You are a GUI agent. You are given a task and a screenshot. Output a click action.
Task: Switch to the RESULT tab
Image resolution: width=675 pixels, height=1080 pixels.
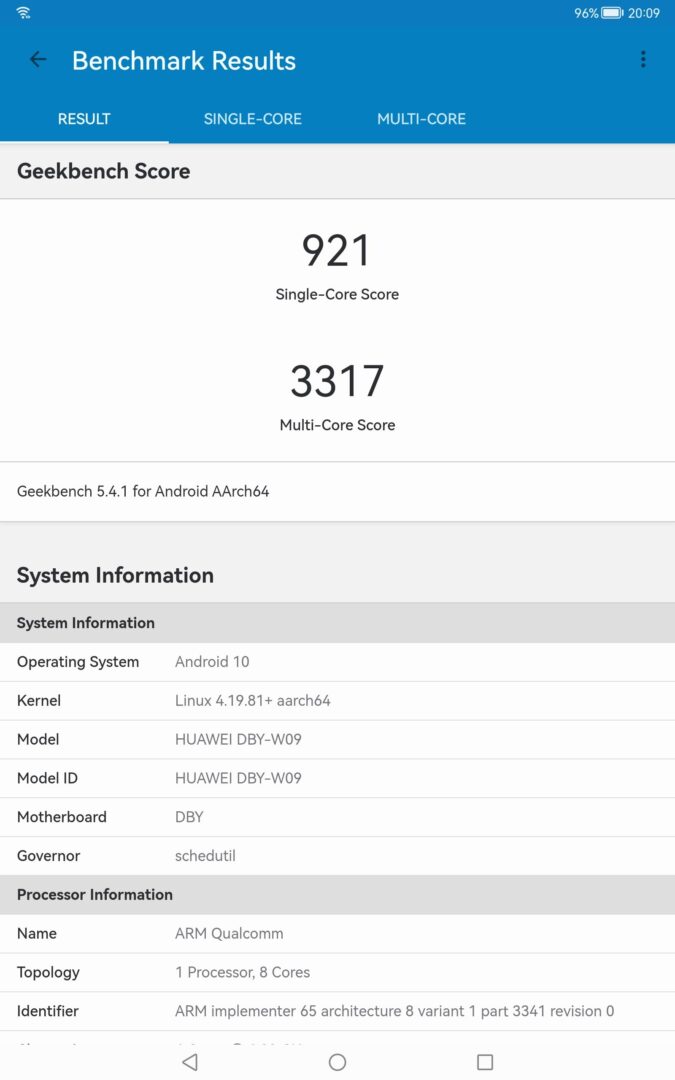pyautogui.click(x=84, y=118)
